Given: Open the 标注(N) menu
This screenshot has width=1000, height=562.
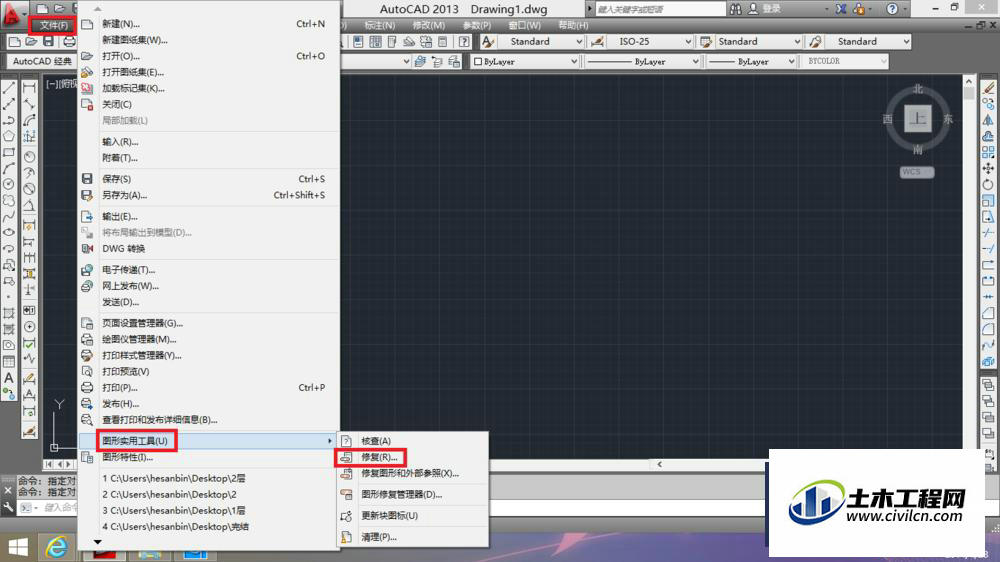Looking at the screenshot, I should pyautogui.click(x=379, y=25).
